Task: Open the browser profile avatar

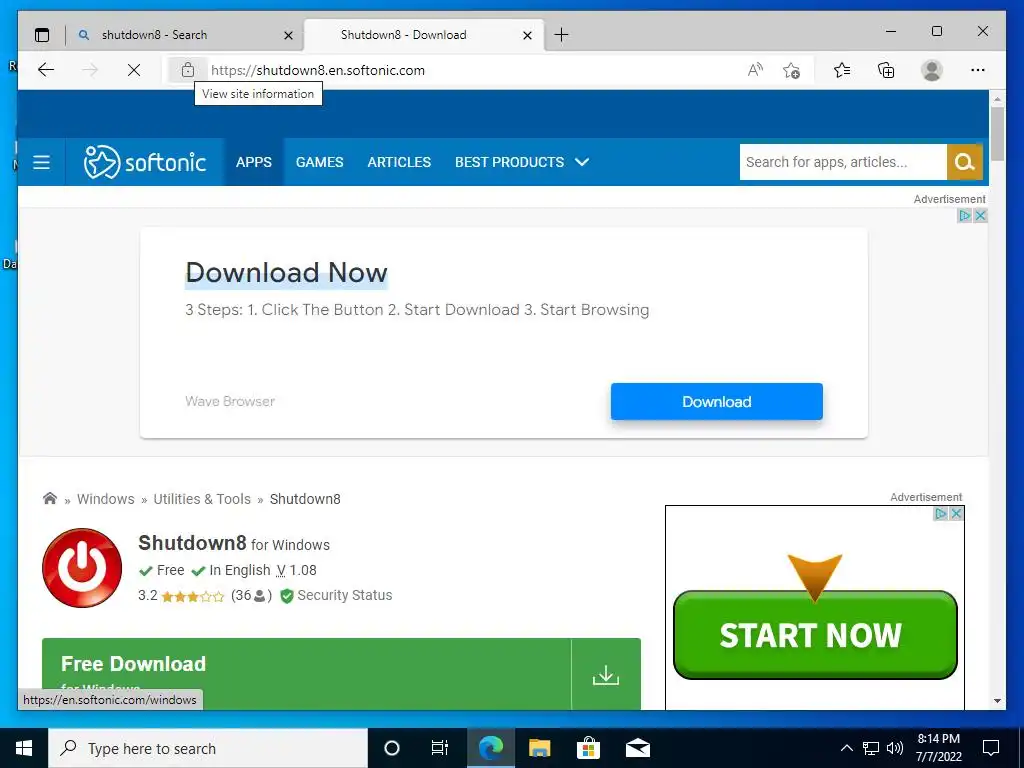Action: 932,70
